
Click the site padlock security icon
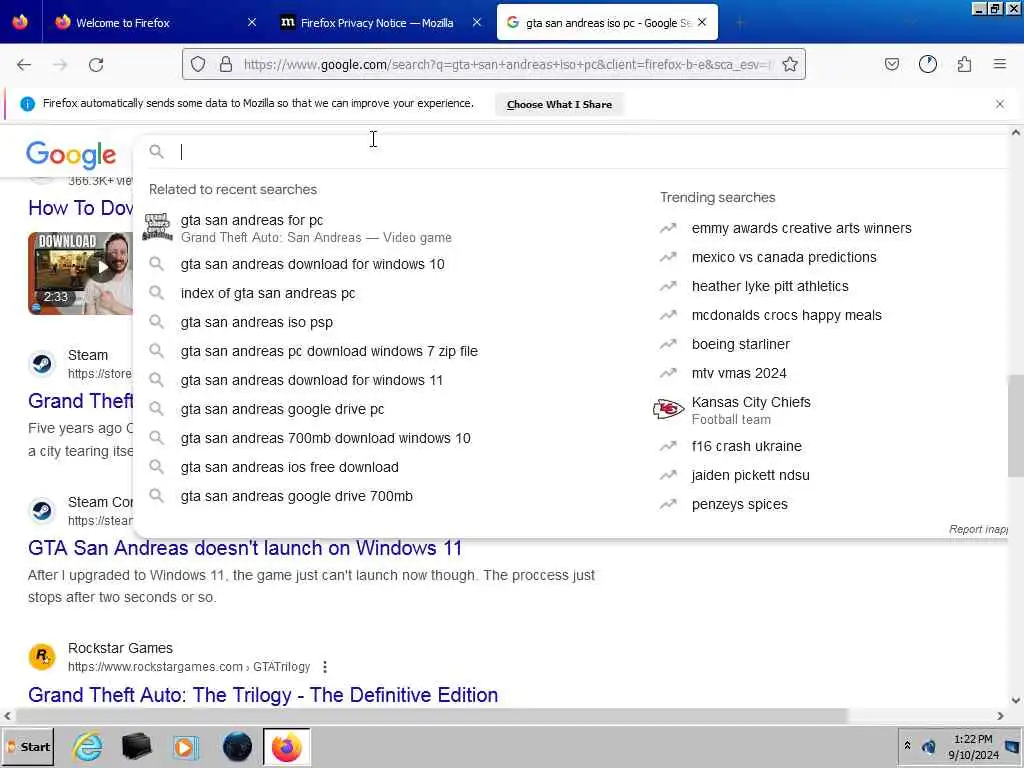click(x=225, y=64)
